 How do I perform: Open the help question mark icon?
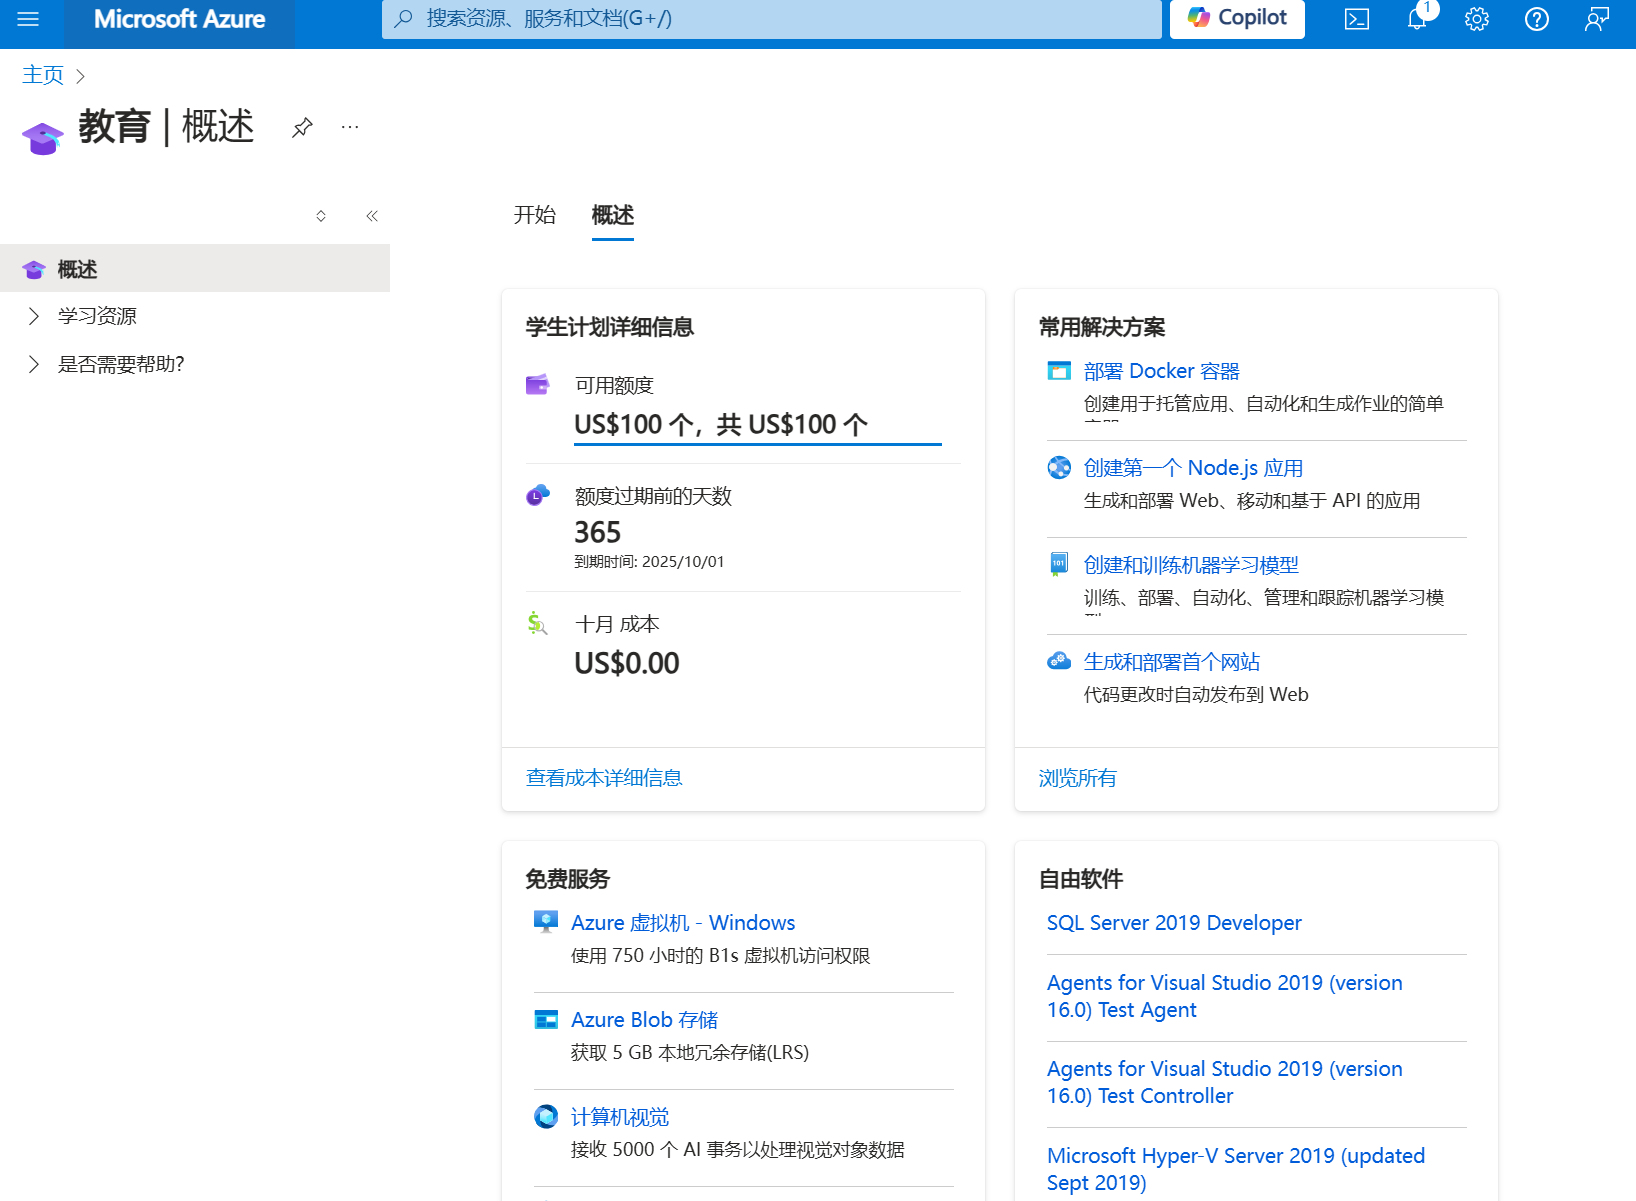click(1537, 19)
